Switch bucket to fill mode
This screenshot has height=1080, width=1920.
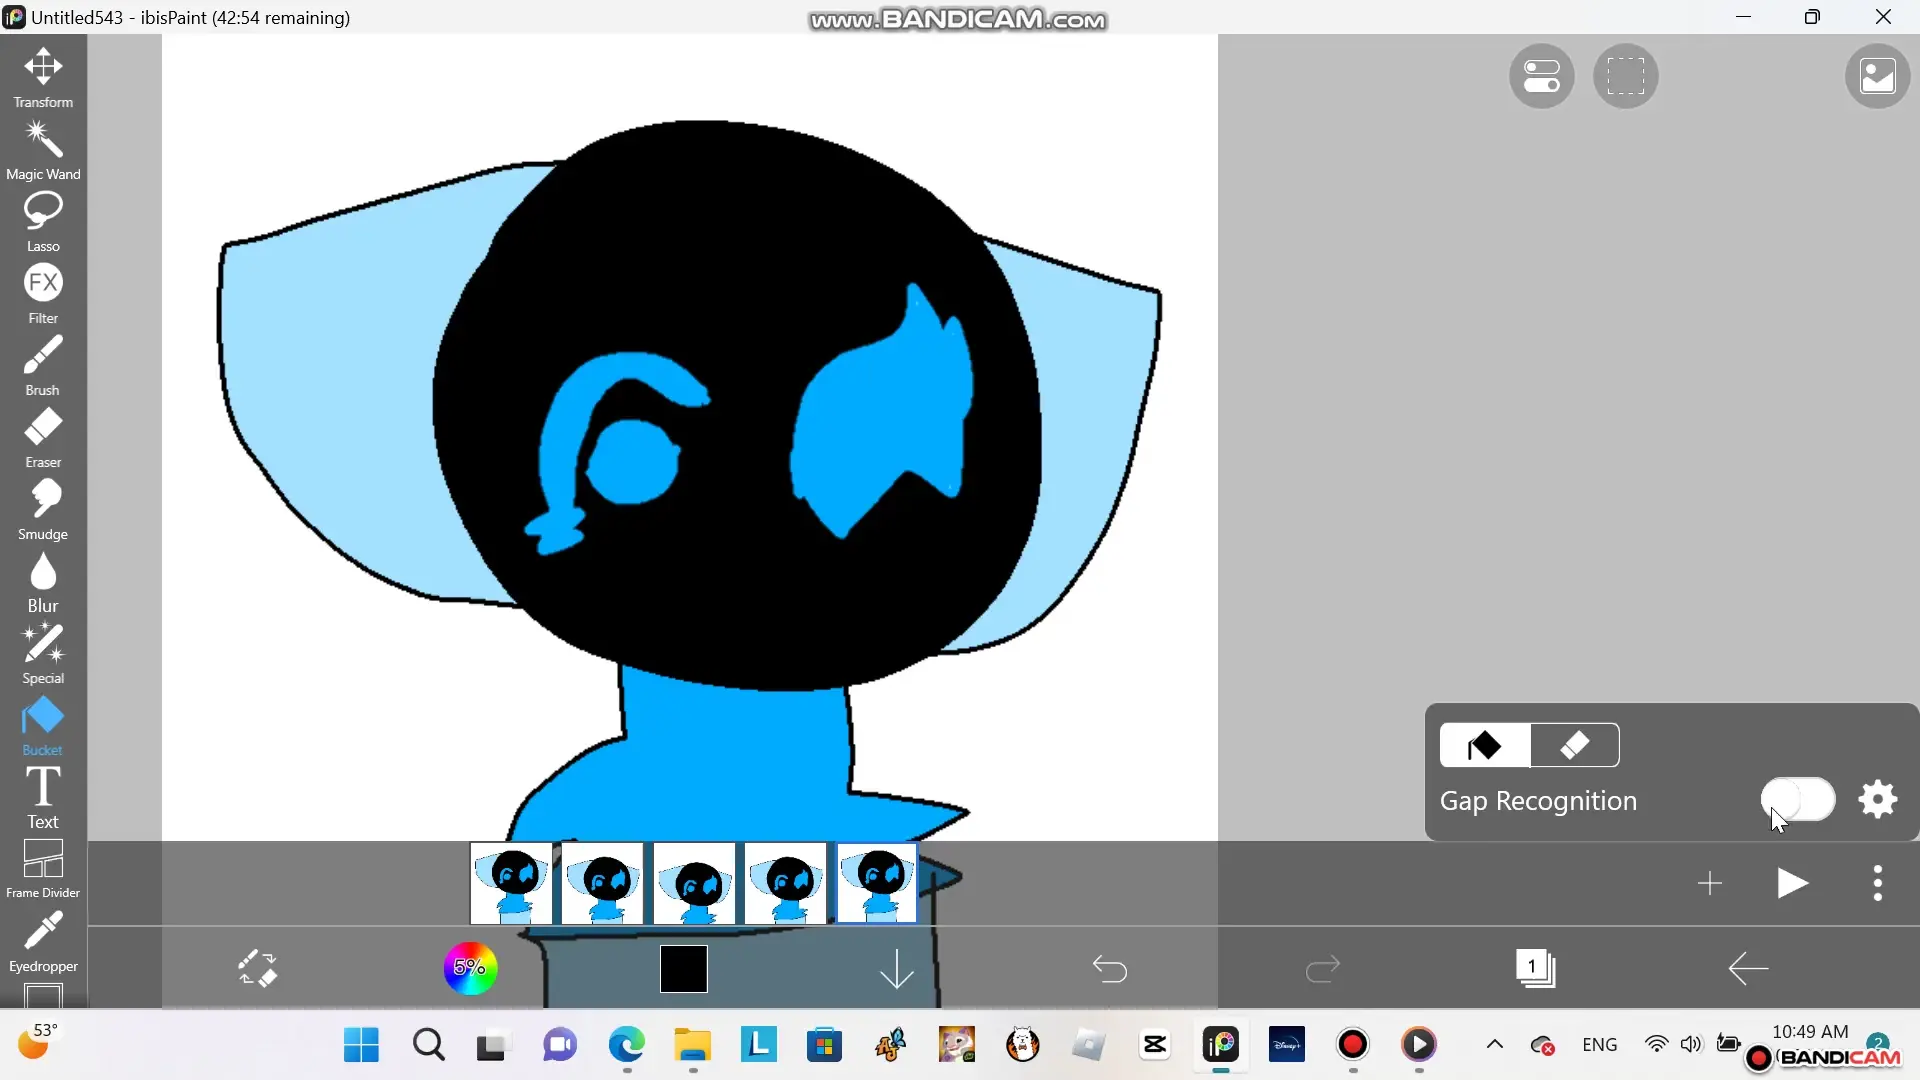1485,746
